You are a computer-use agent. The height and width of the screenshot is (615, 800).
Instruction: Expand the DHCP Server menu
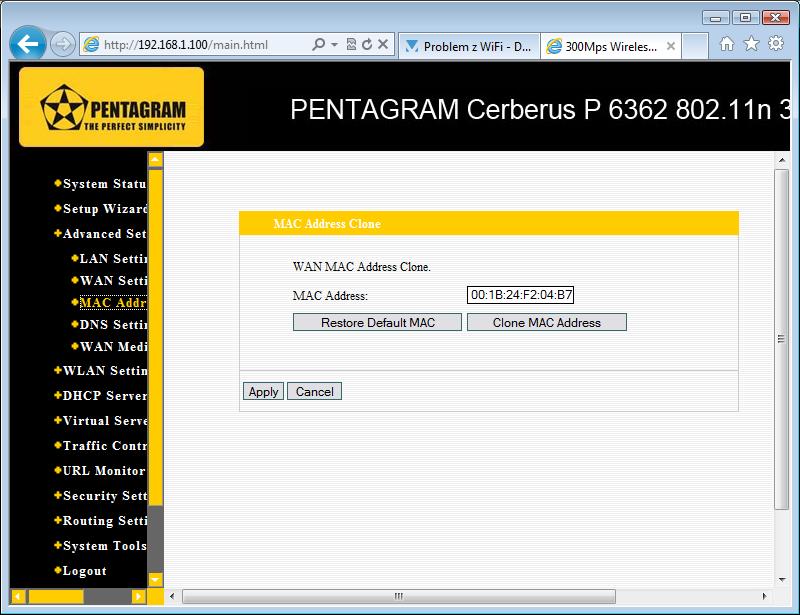click(104, 396)
